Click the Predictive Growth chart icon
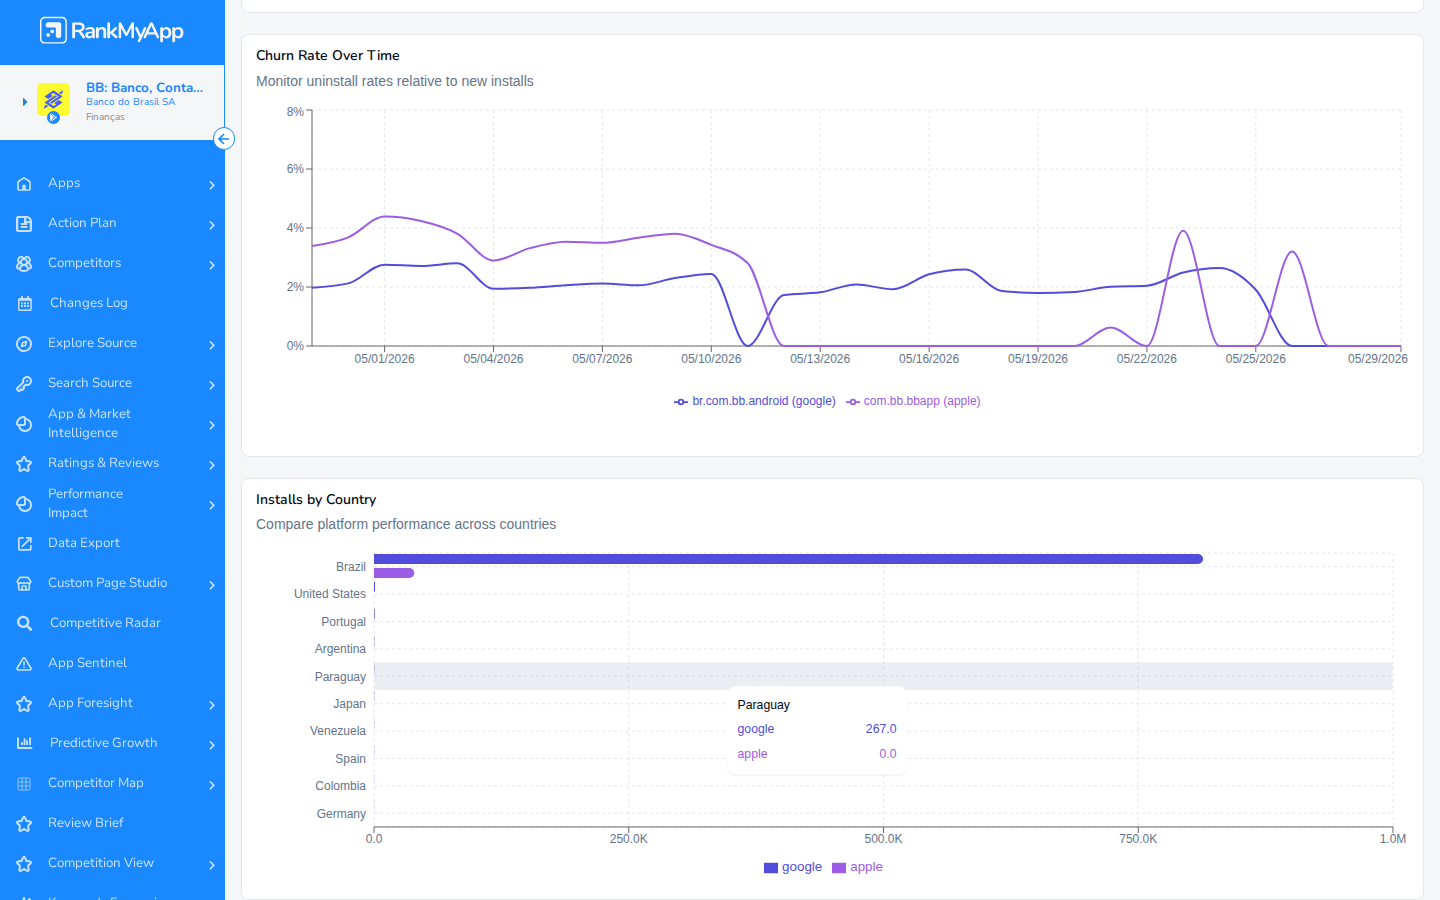 pyautogui.click(x=24, y=743)
